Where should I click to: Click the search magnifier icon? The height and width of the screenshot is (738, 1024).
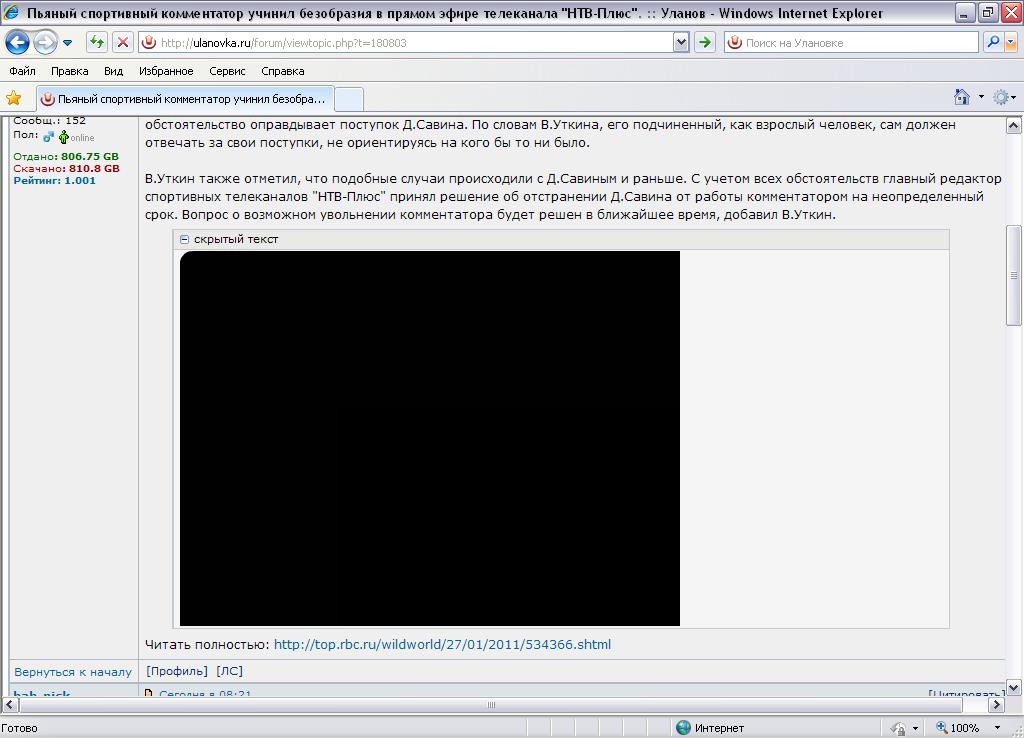[992, 42]
